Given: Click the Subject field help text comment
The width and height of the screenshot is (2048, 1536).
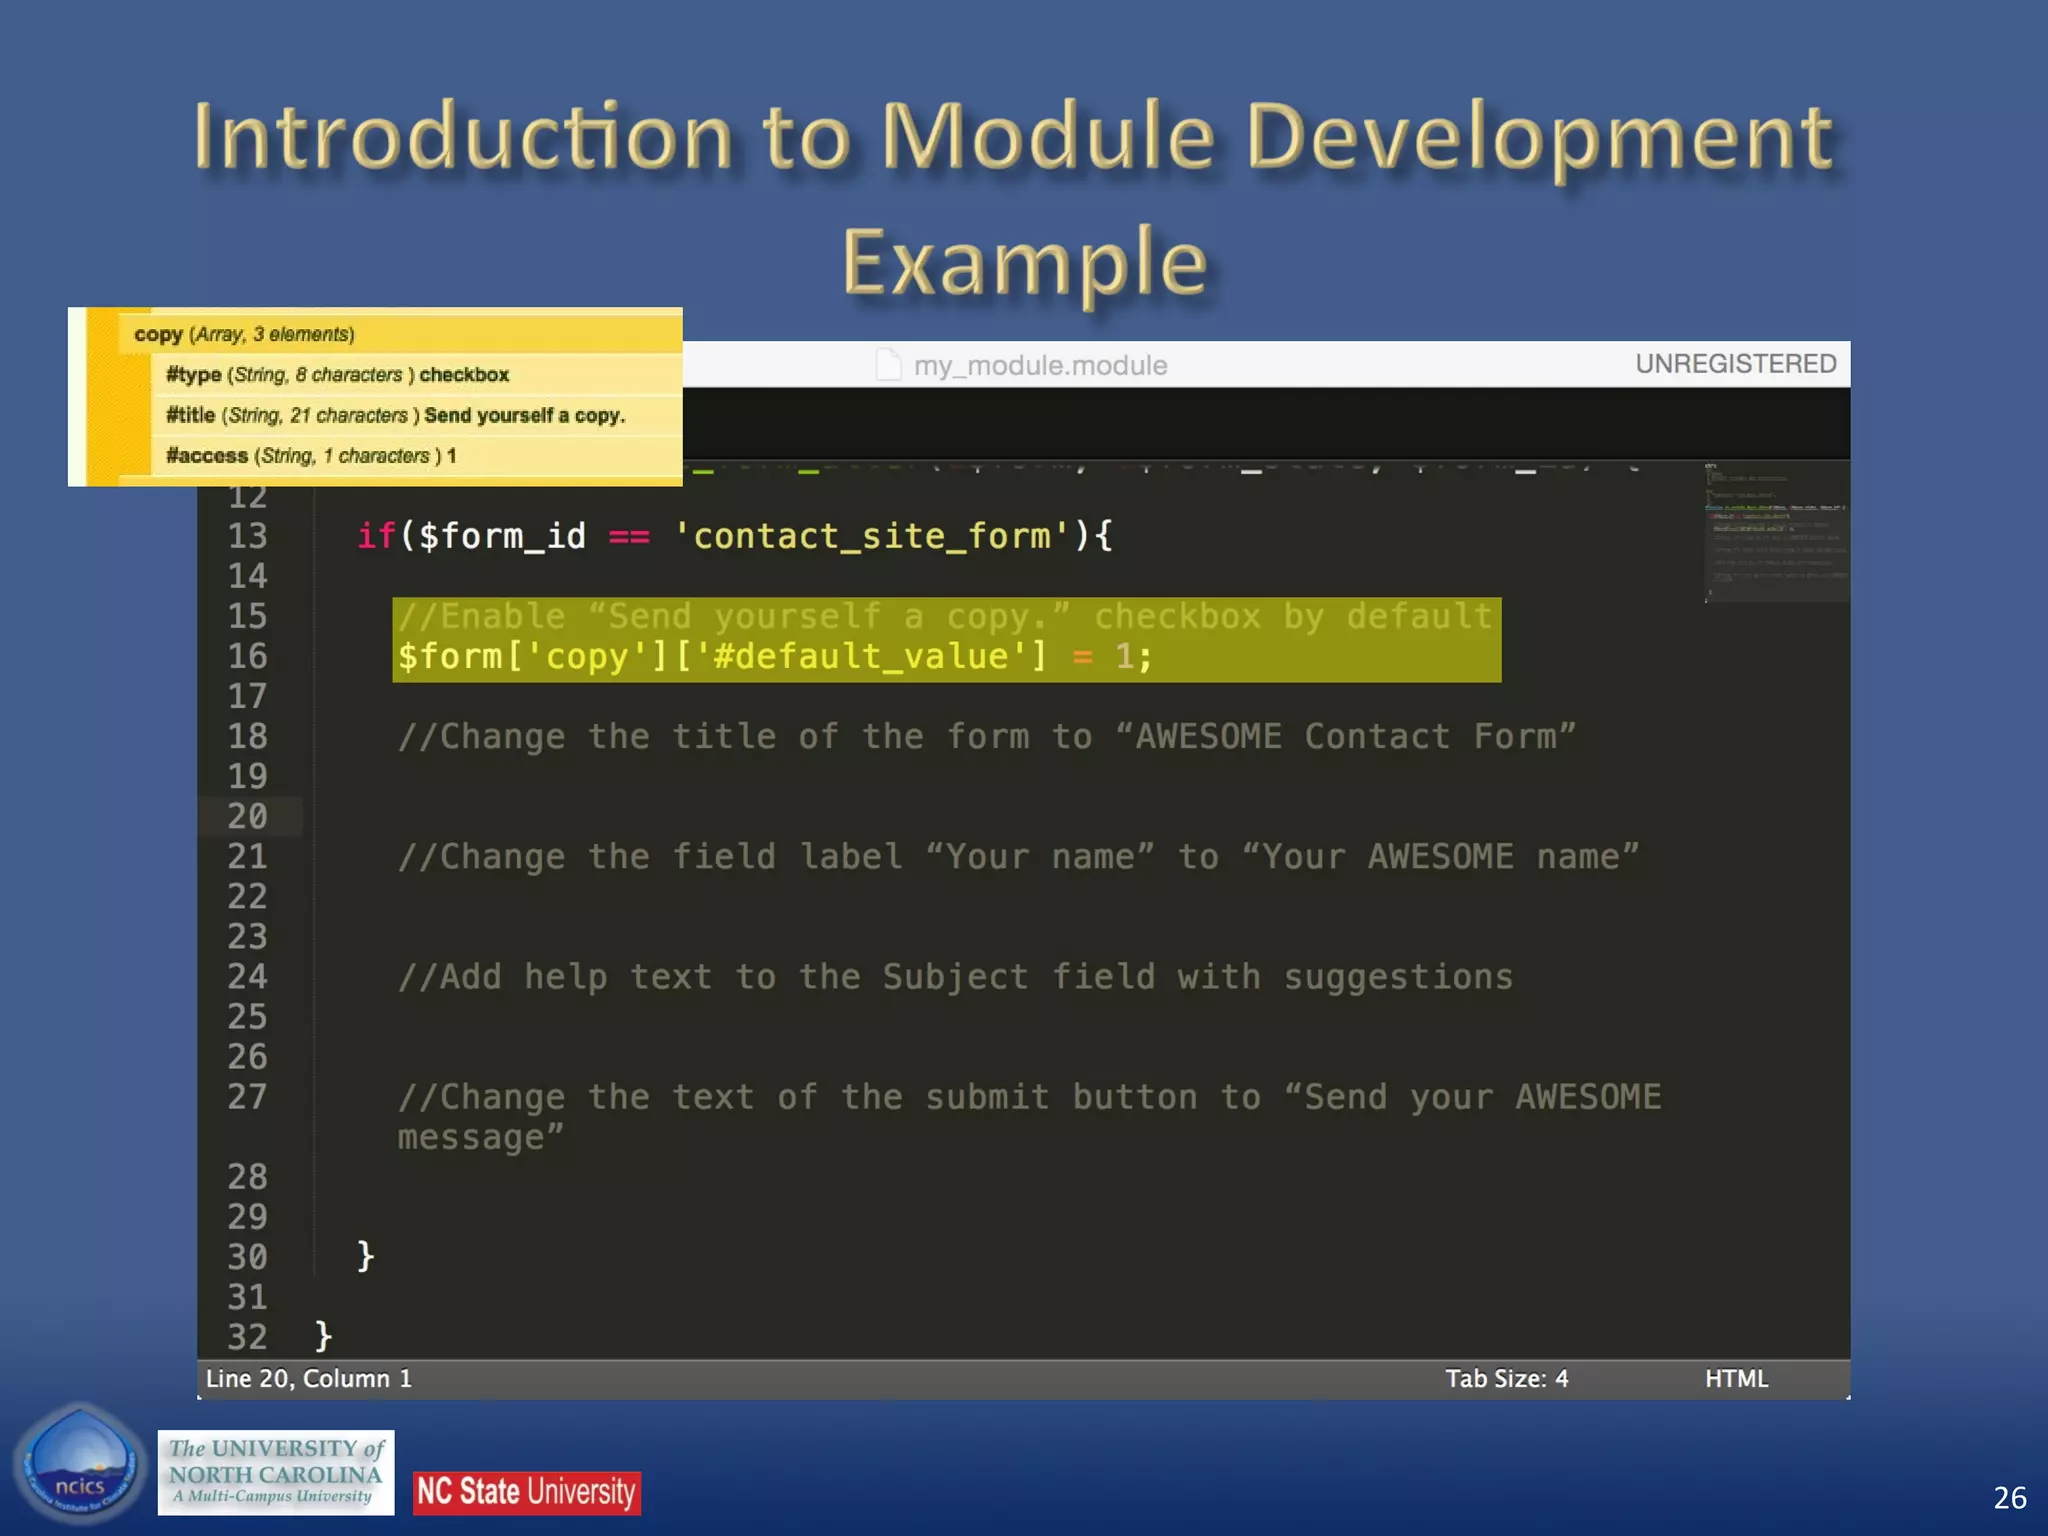Looking at the screenshot, I should pos(955,977).
